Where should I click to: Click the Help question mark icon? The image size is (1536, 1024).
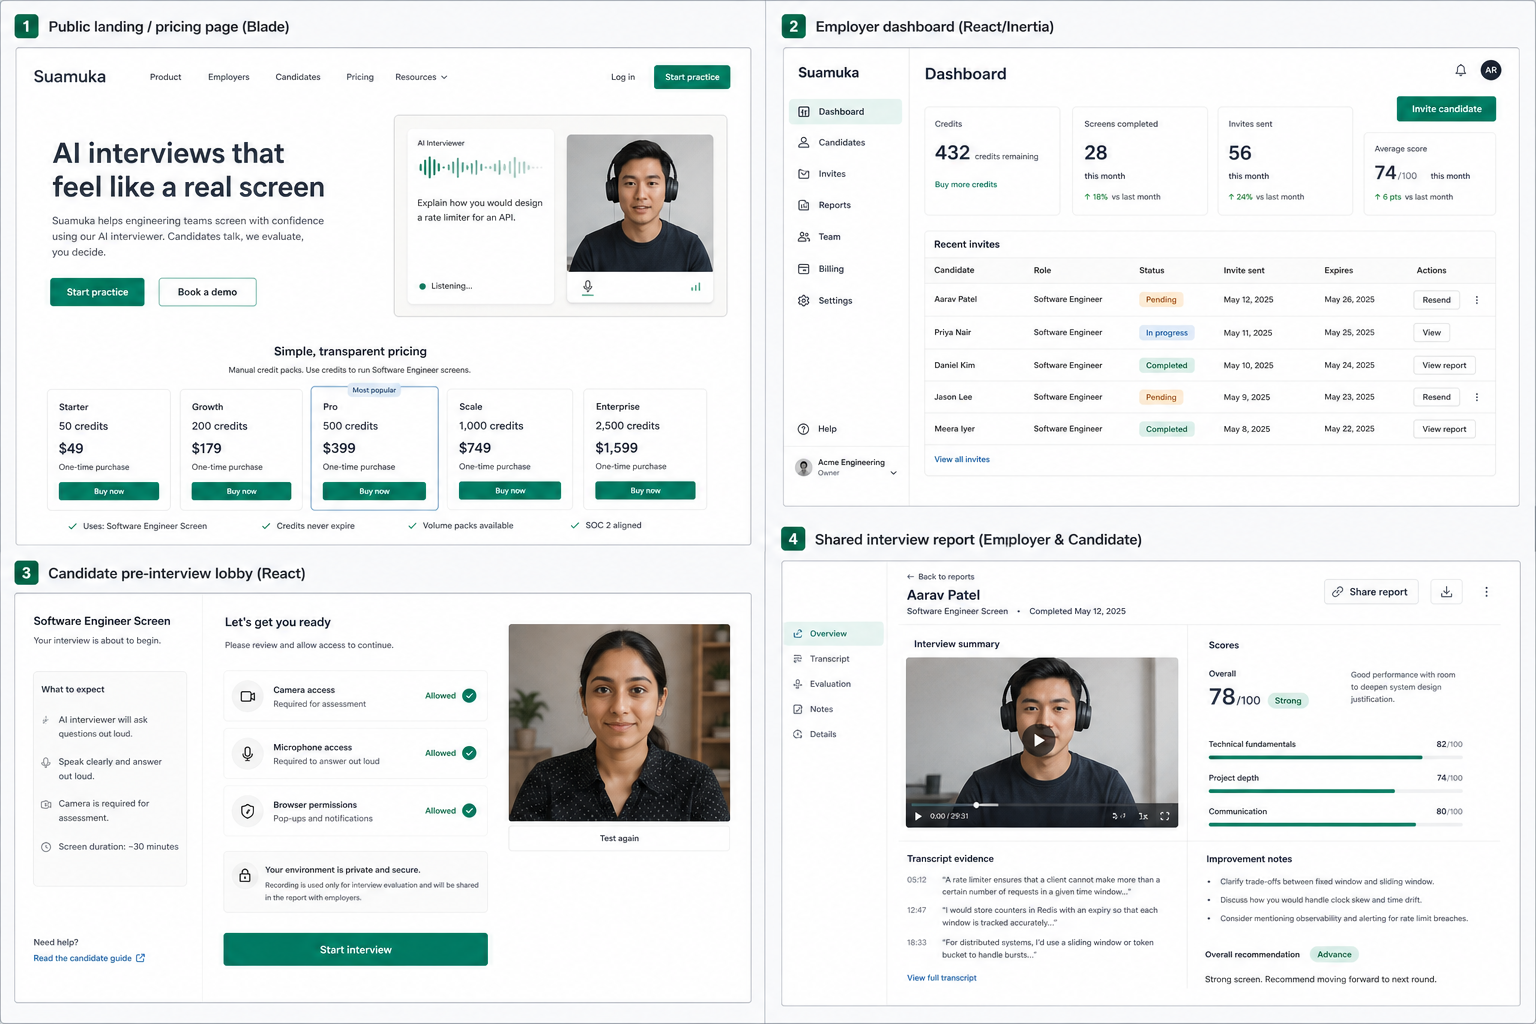coord(803,429)
